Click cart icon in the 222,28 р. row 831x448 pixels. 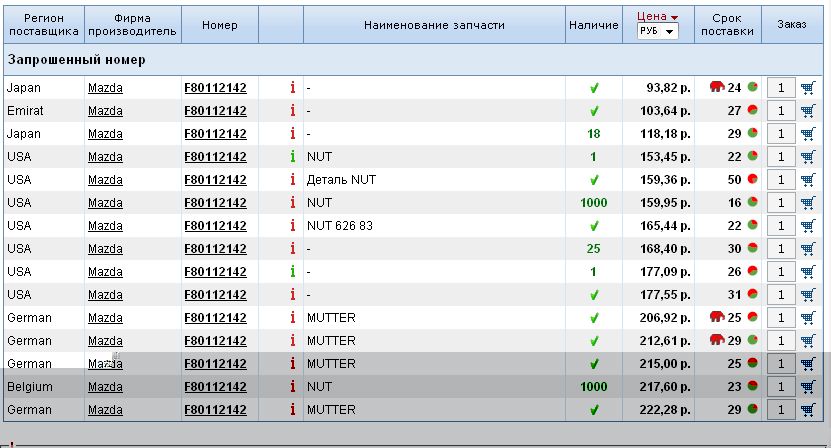(808, 410)
